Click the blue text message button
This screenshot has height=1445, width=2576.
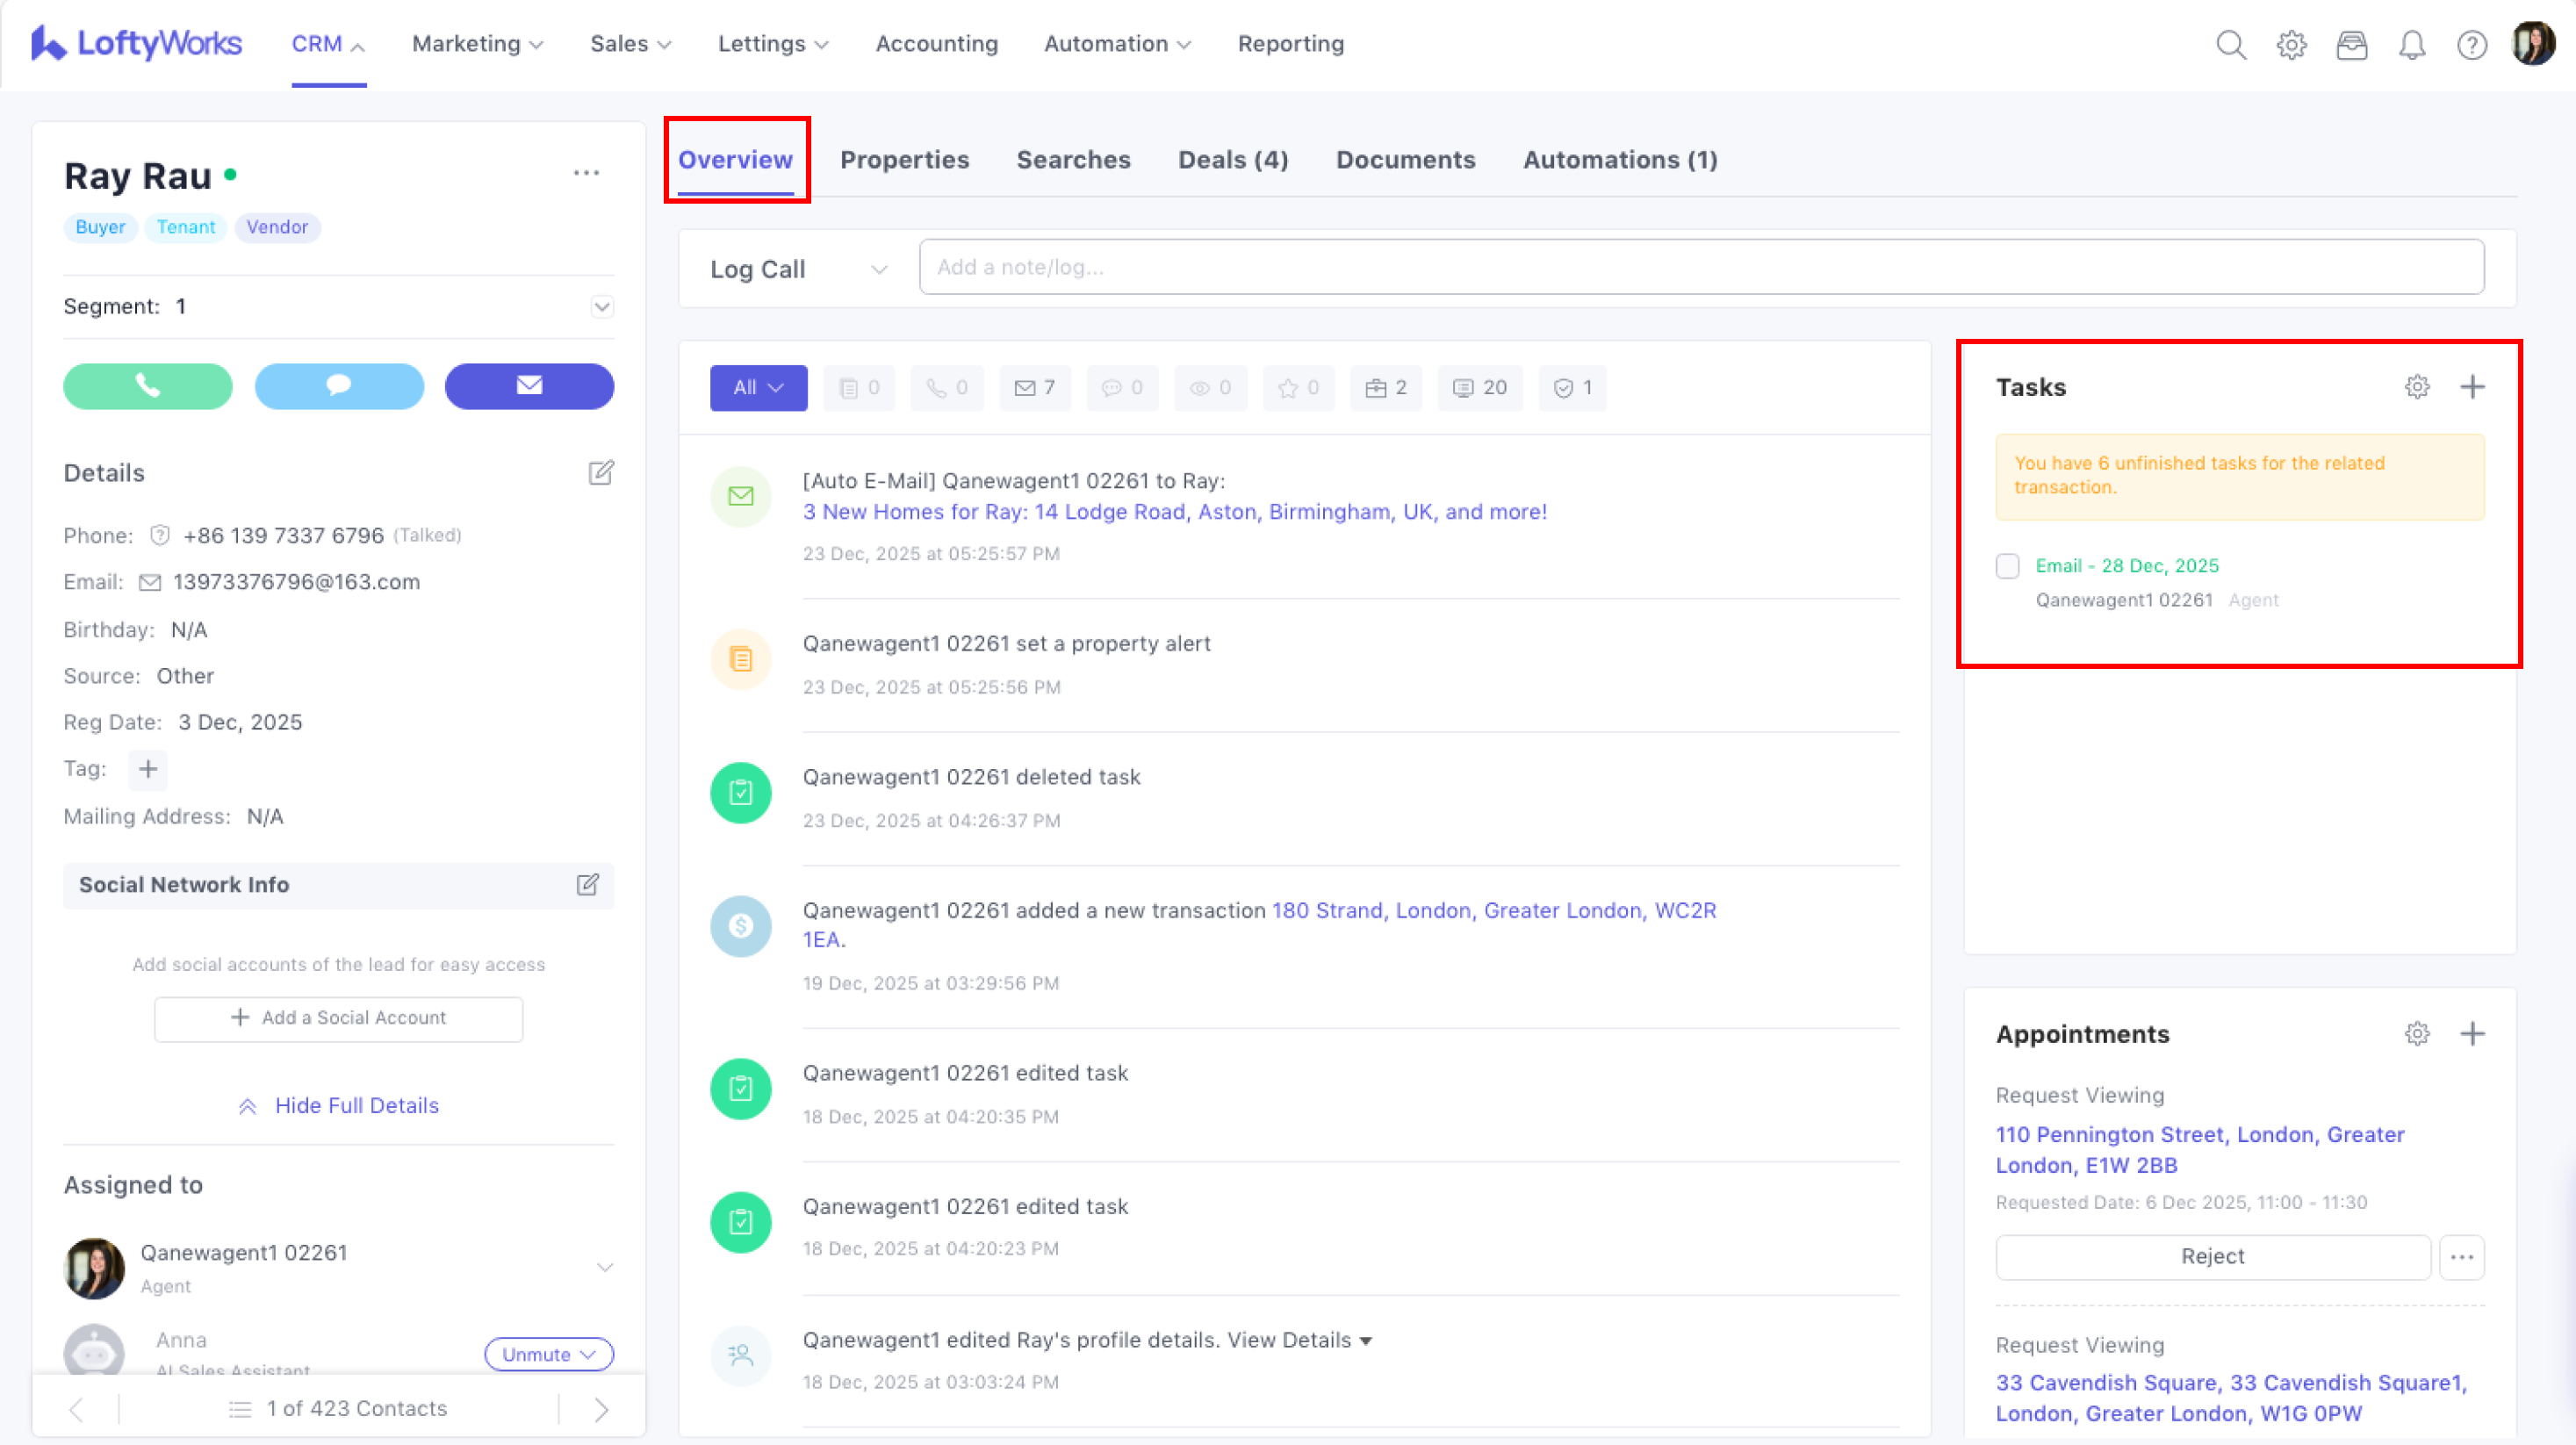tap(339, 386)
